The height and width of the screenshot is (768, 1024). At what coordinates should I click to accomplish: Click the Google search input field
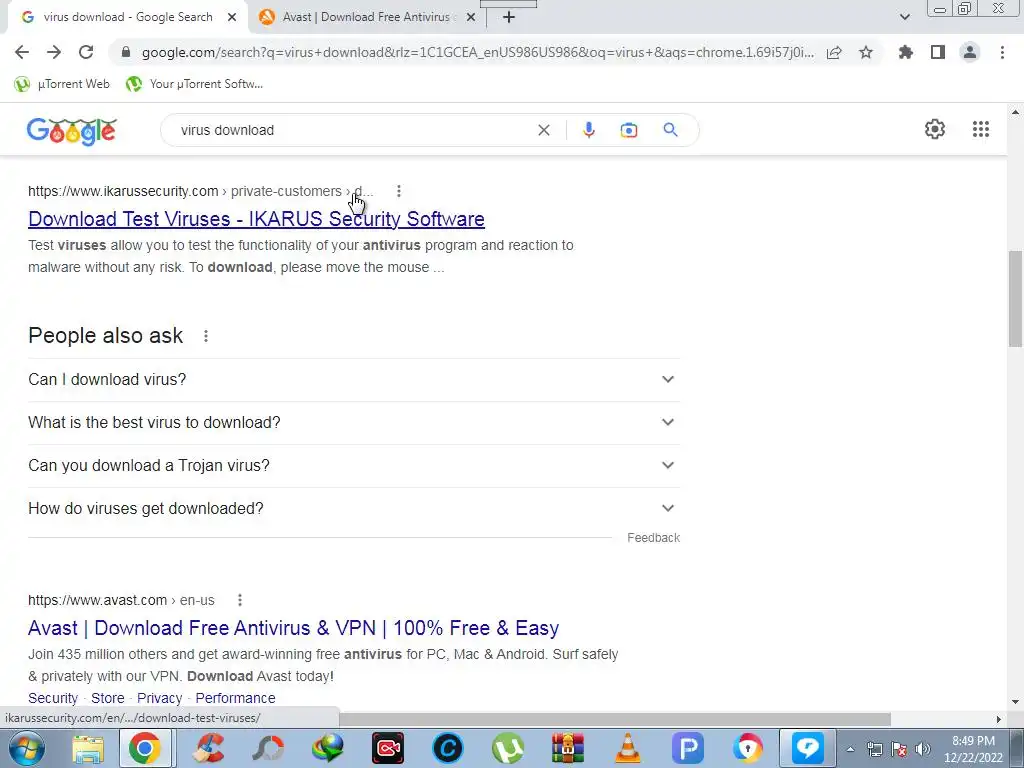[353, 130]
